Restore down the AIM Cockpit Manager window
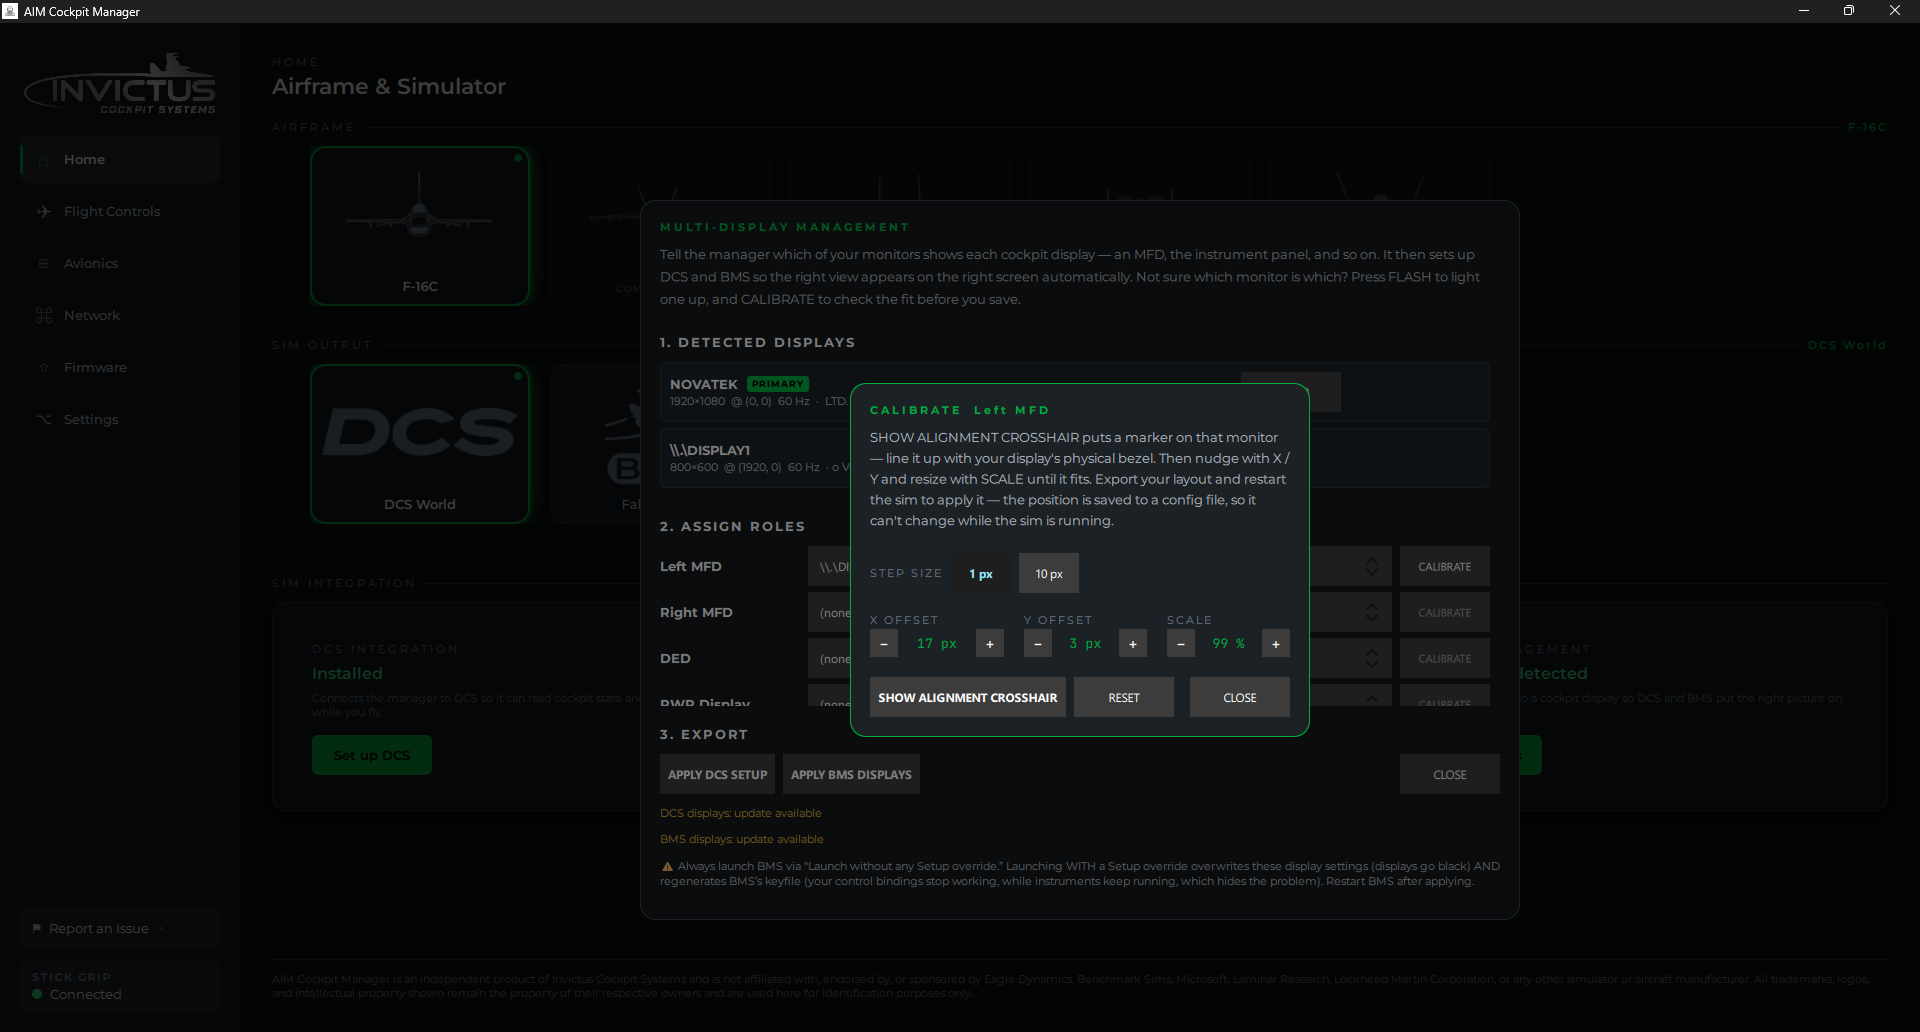This screenshot has width=1920, height=1032. click(x=1849, y=11)
